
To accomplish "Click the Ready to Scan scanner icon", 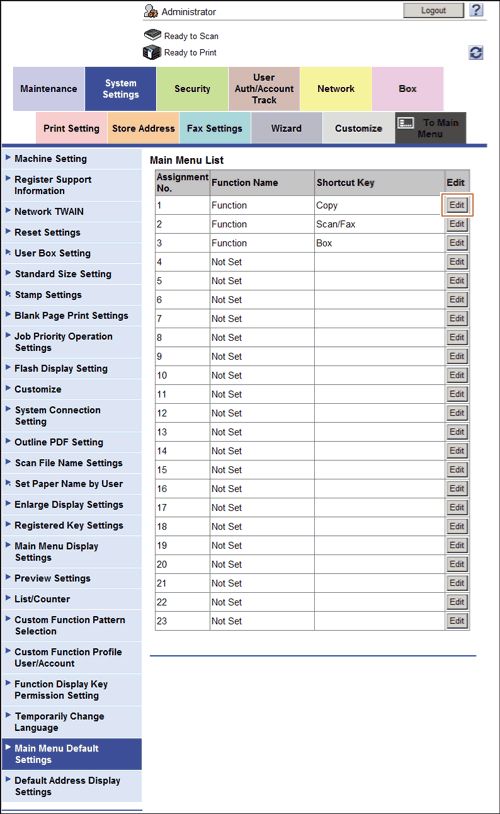I will tap(153, 35).
